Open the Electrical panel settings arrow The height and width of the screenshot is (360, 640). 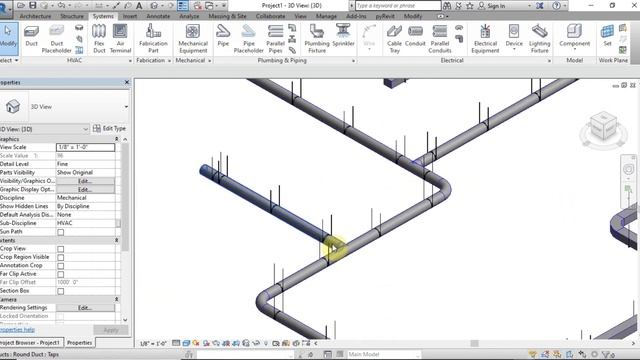click(x=549, y=60)
